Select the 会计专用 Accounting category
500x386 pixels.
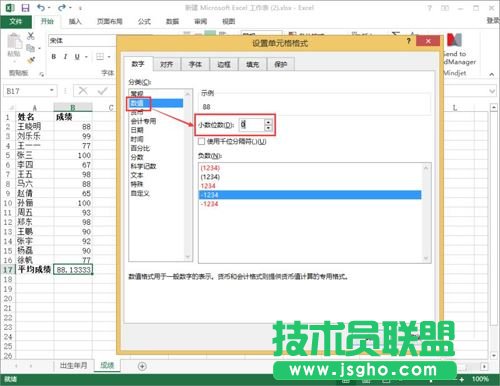pyautogui.click(x=143, y=121)
